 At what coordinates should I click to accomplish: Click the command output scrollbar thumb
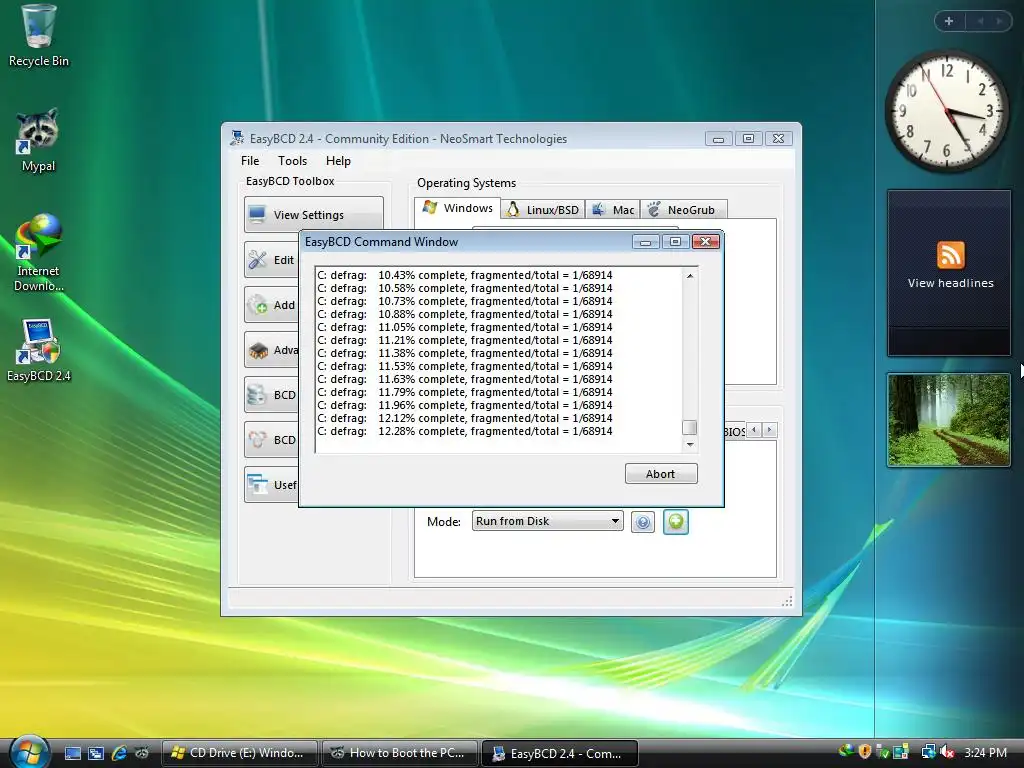tap(690, 428)
